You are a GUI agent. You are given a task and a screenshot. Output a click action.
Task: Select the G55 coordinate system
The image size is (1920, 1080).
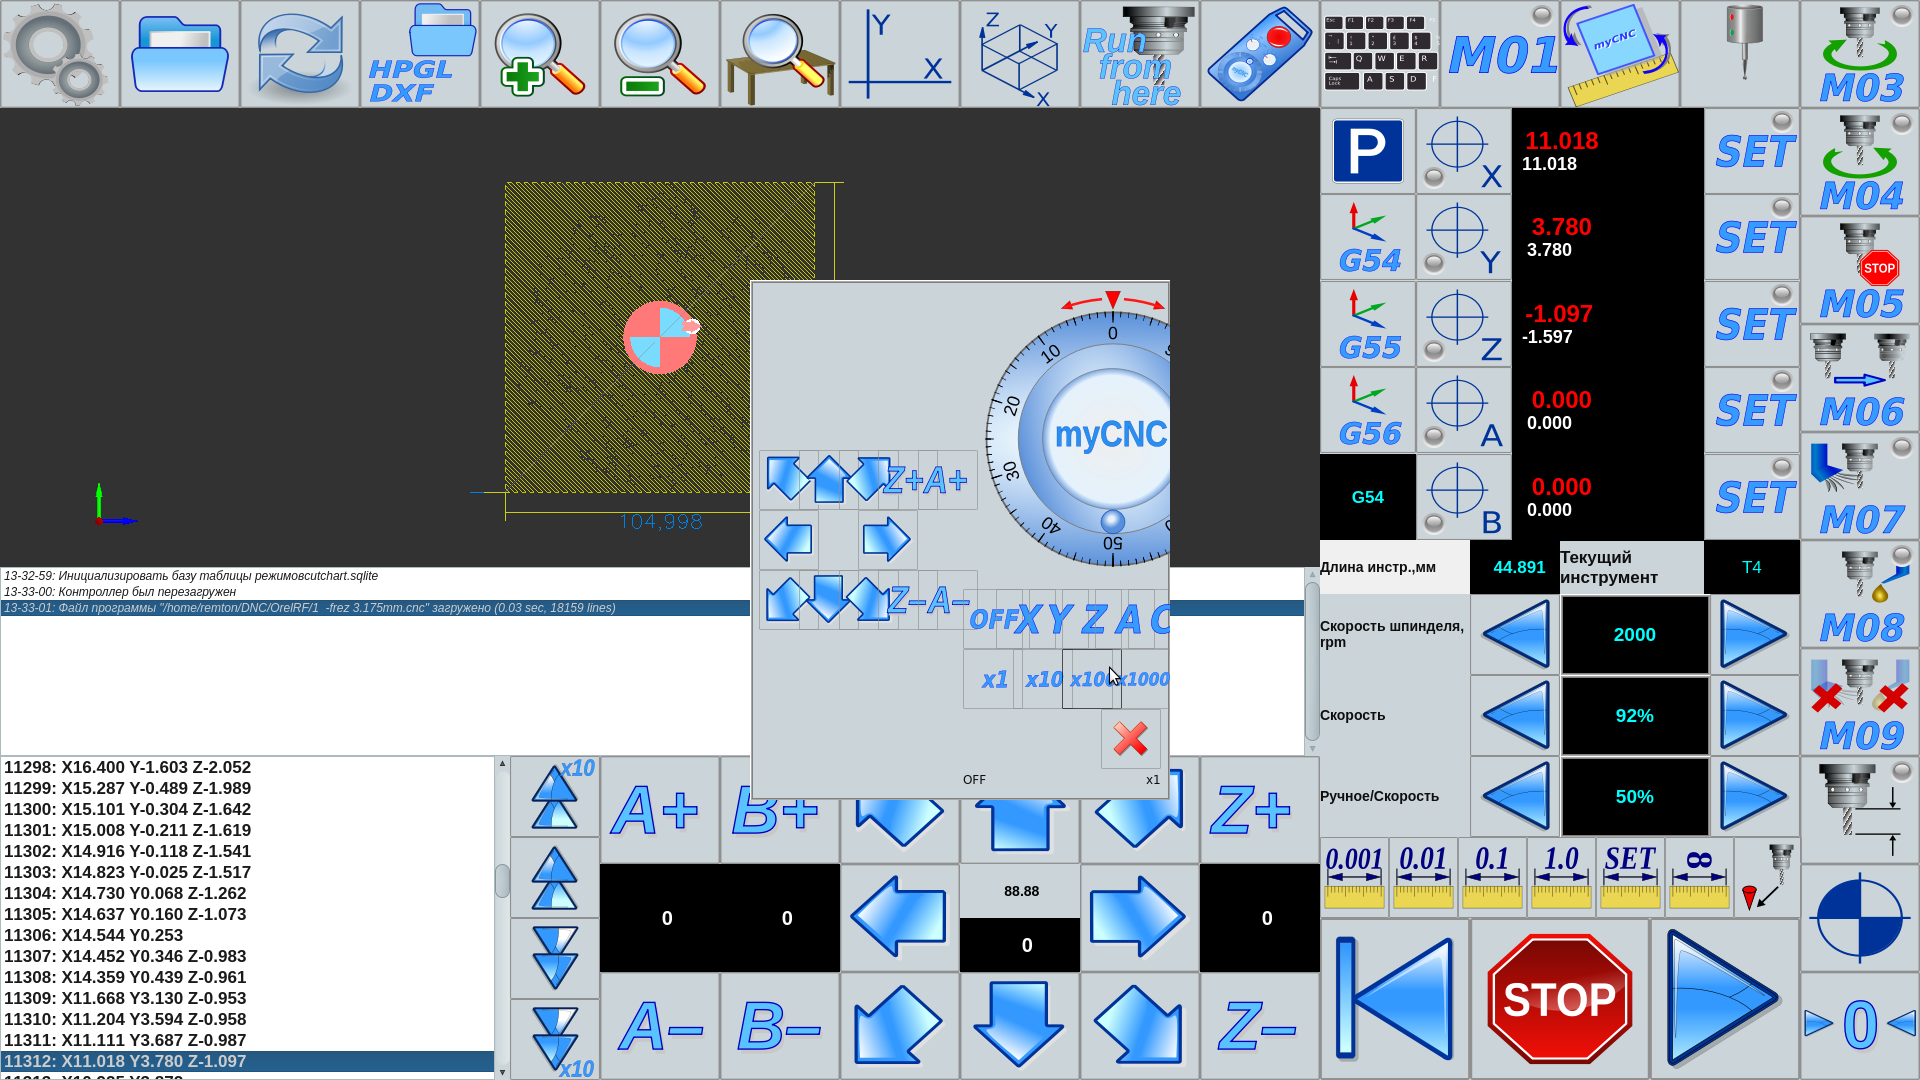tap(1368, 324)
